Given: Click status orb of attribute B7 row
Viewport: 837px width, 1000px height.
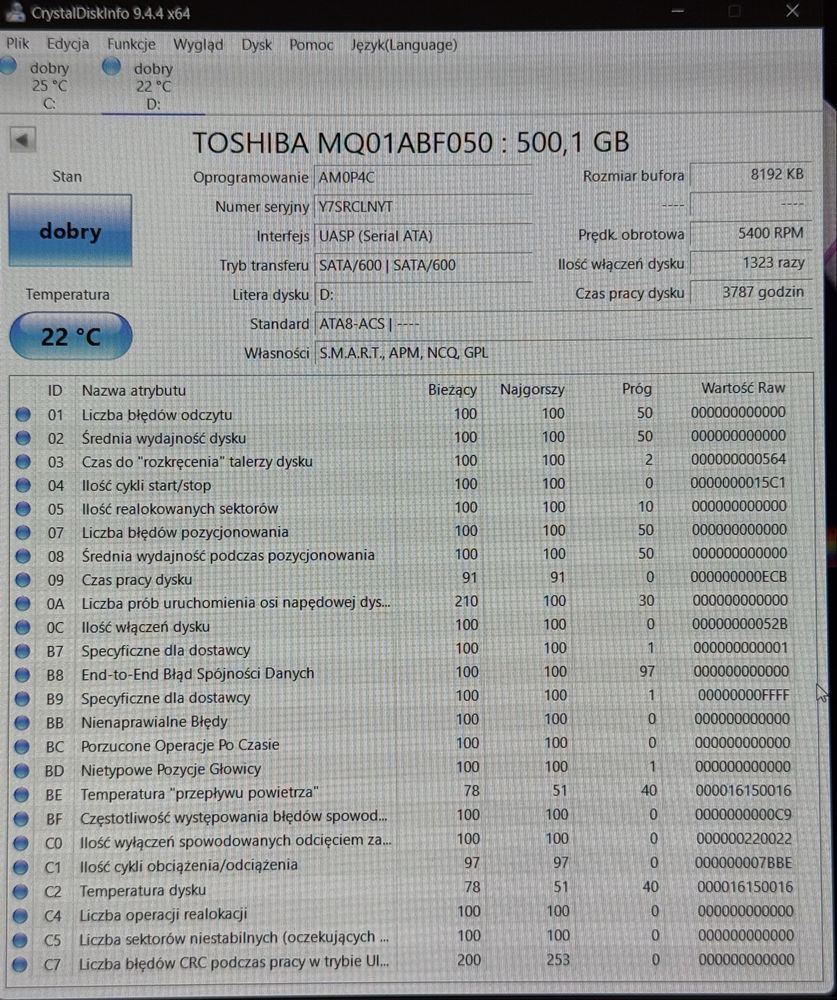Looking at the screenshot, I should [23, 651].
